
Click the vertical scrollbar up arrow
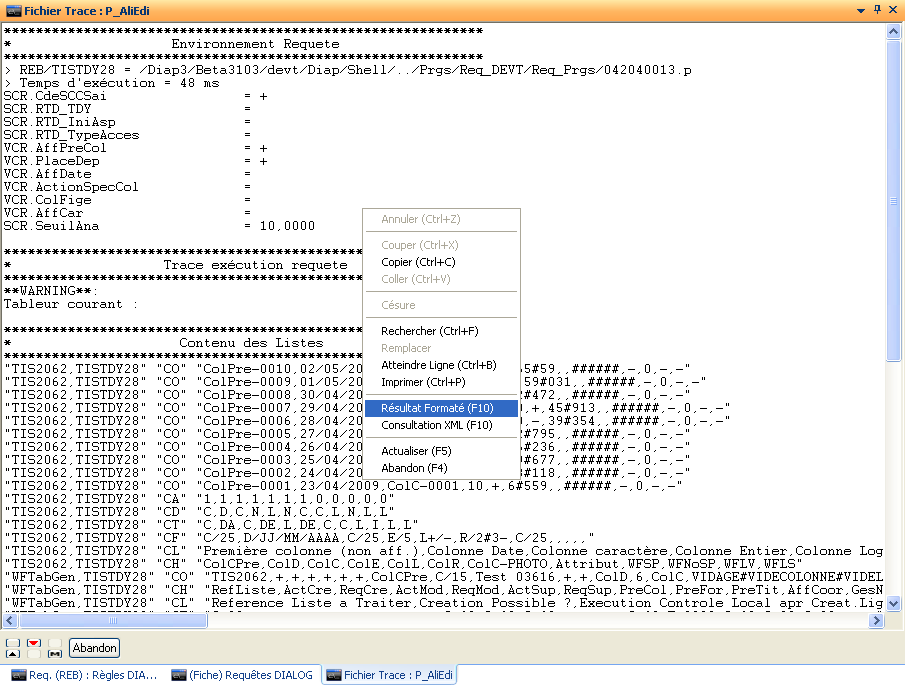(894, 33)
